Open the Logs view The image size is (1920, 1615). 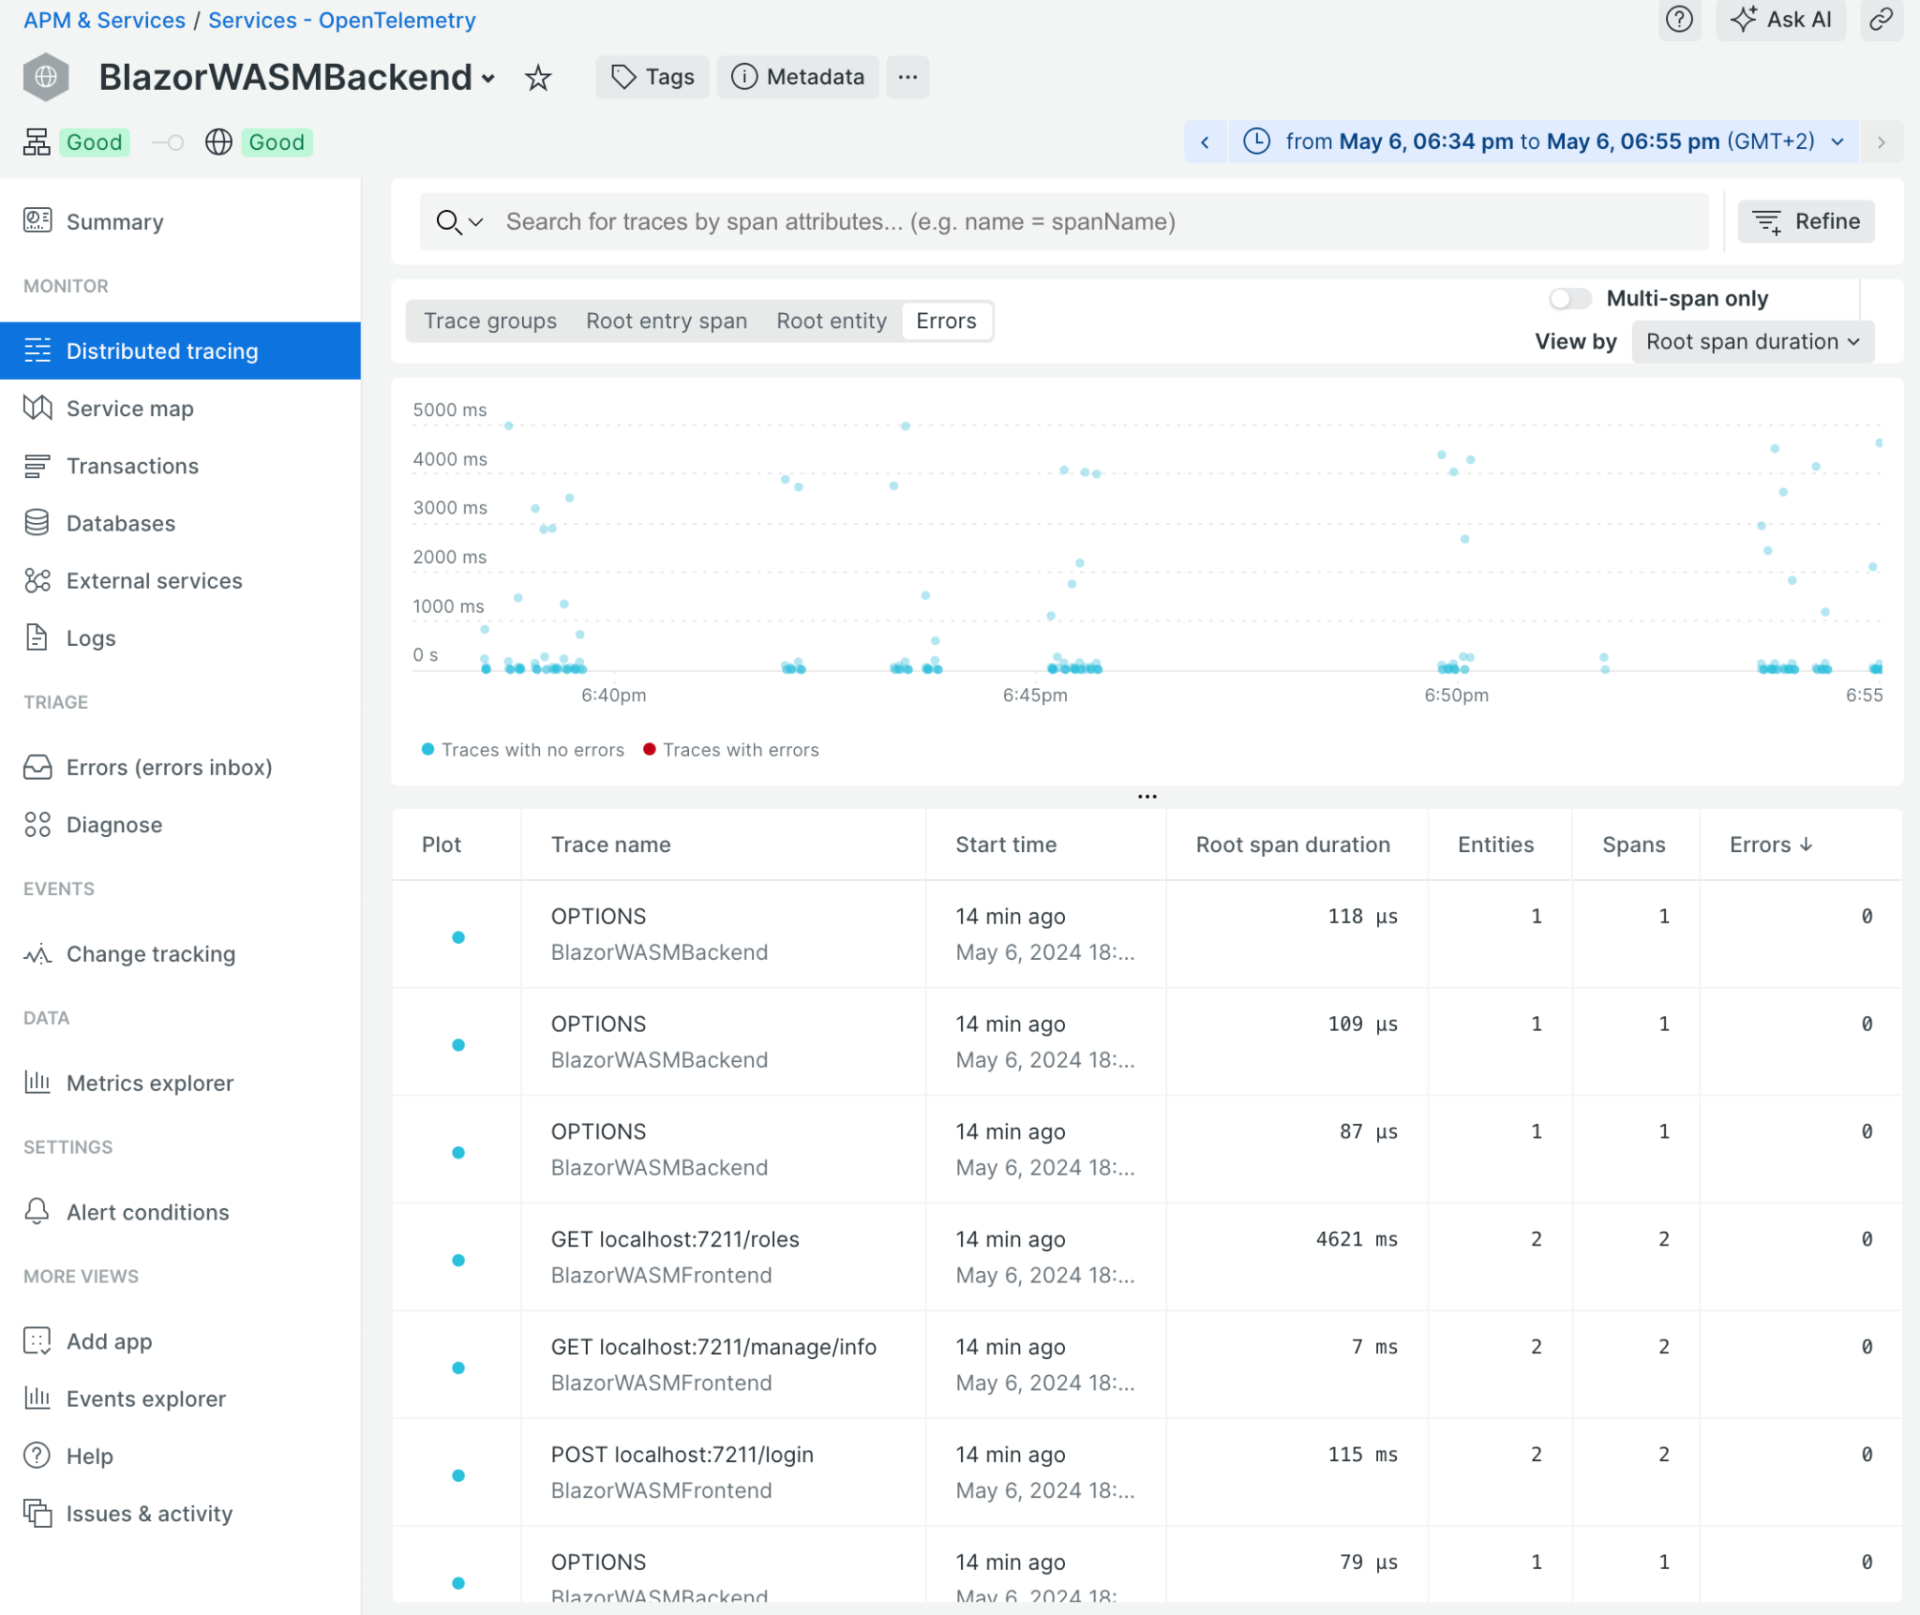click(90, 637)
